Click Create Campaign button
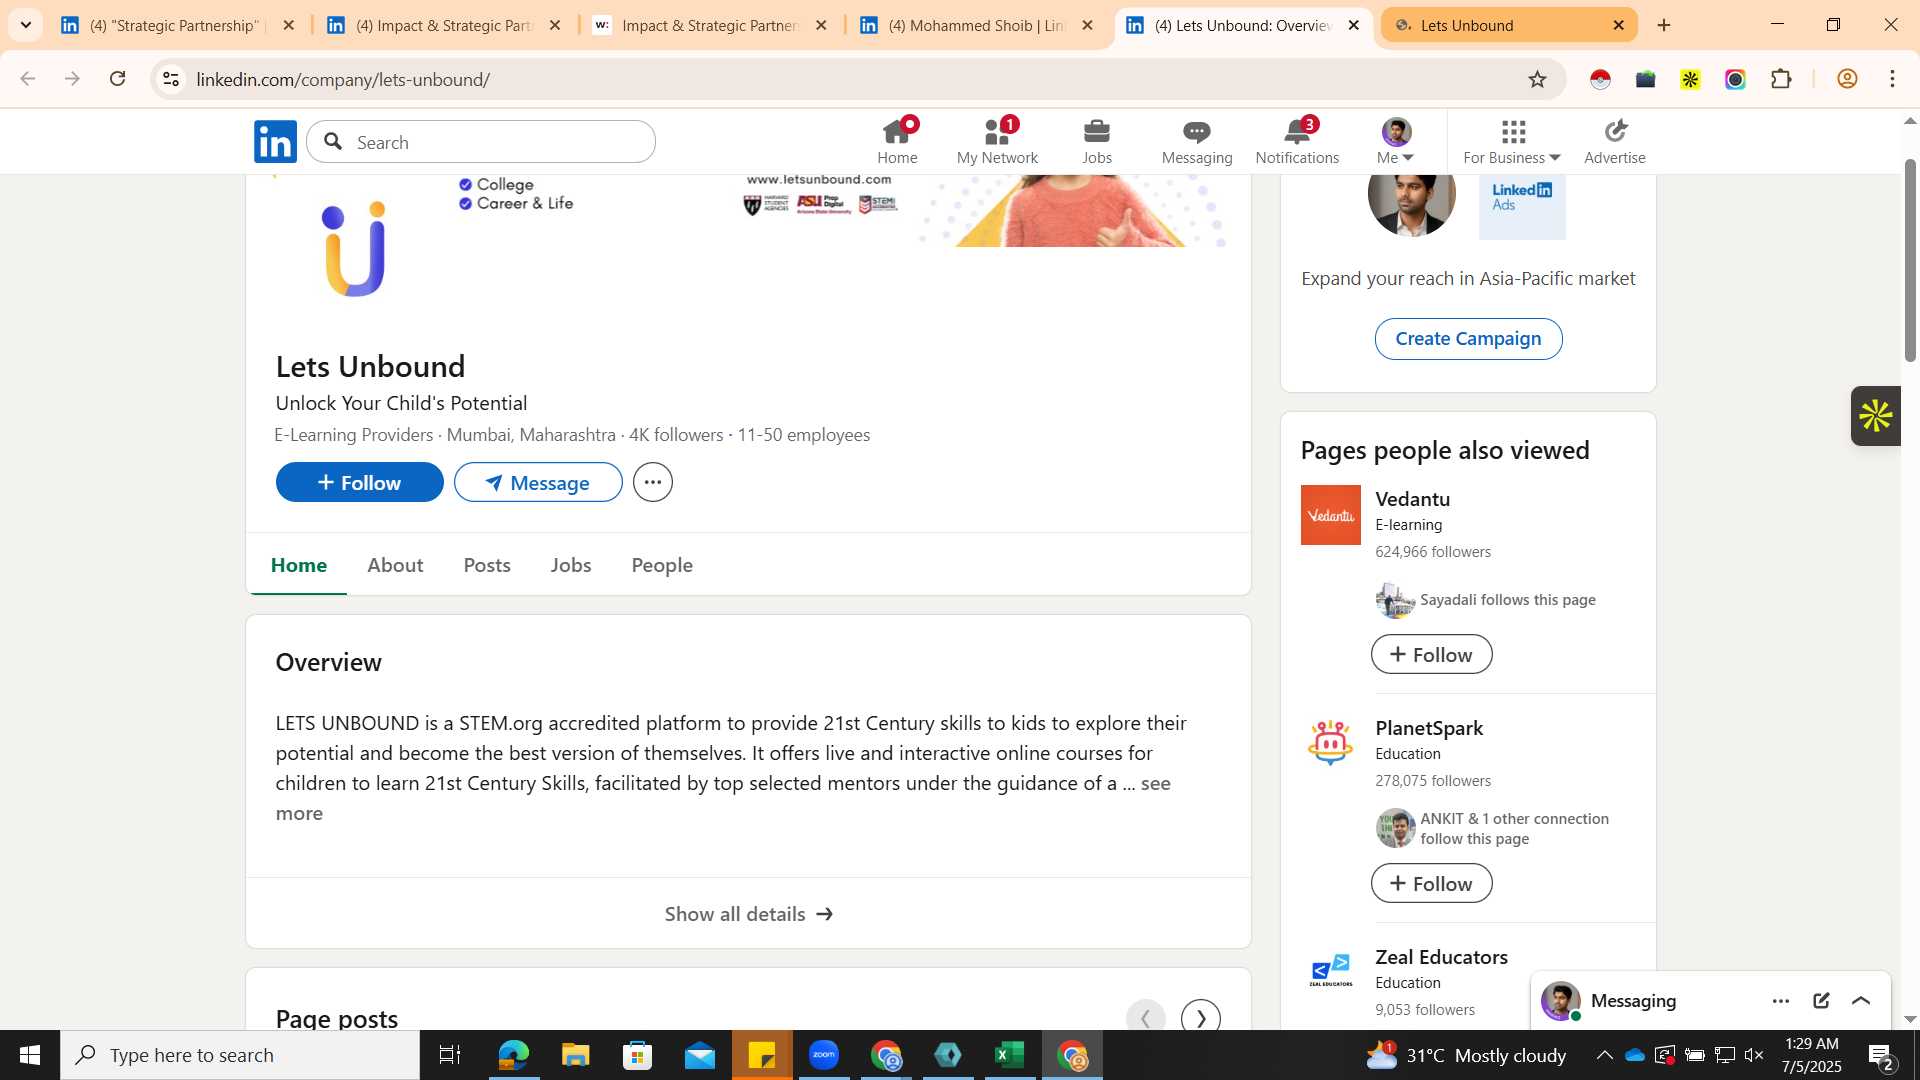The height and width of the screenshot is (1080, 1920). (x=1468, y=339)
